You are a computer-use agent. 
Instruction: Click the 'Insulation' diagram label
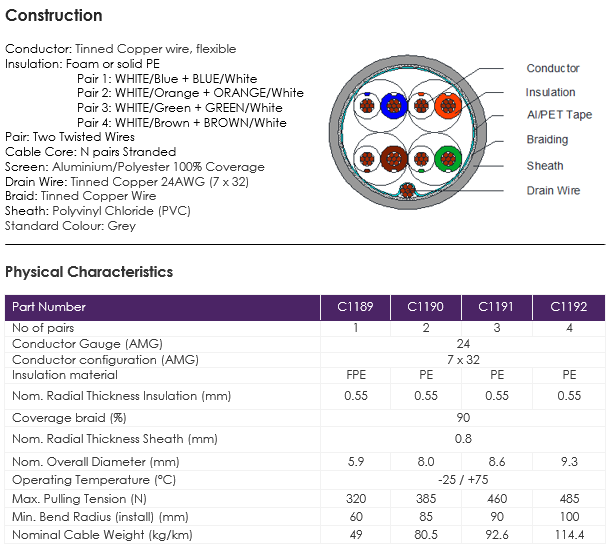click(550, 92)
